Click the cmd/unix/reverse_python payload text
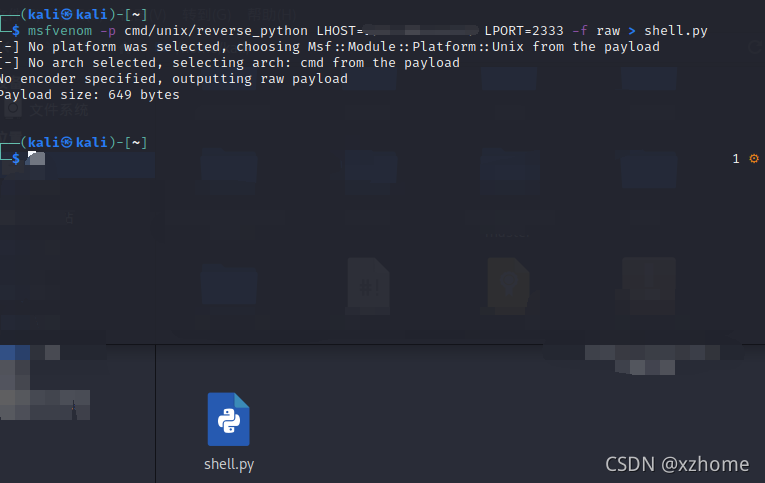The width and height of the screenshot is (765, 483). tap(216, 31)
